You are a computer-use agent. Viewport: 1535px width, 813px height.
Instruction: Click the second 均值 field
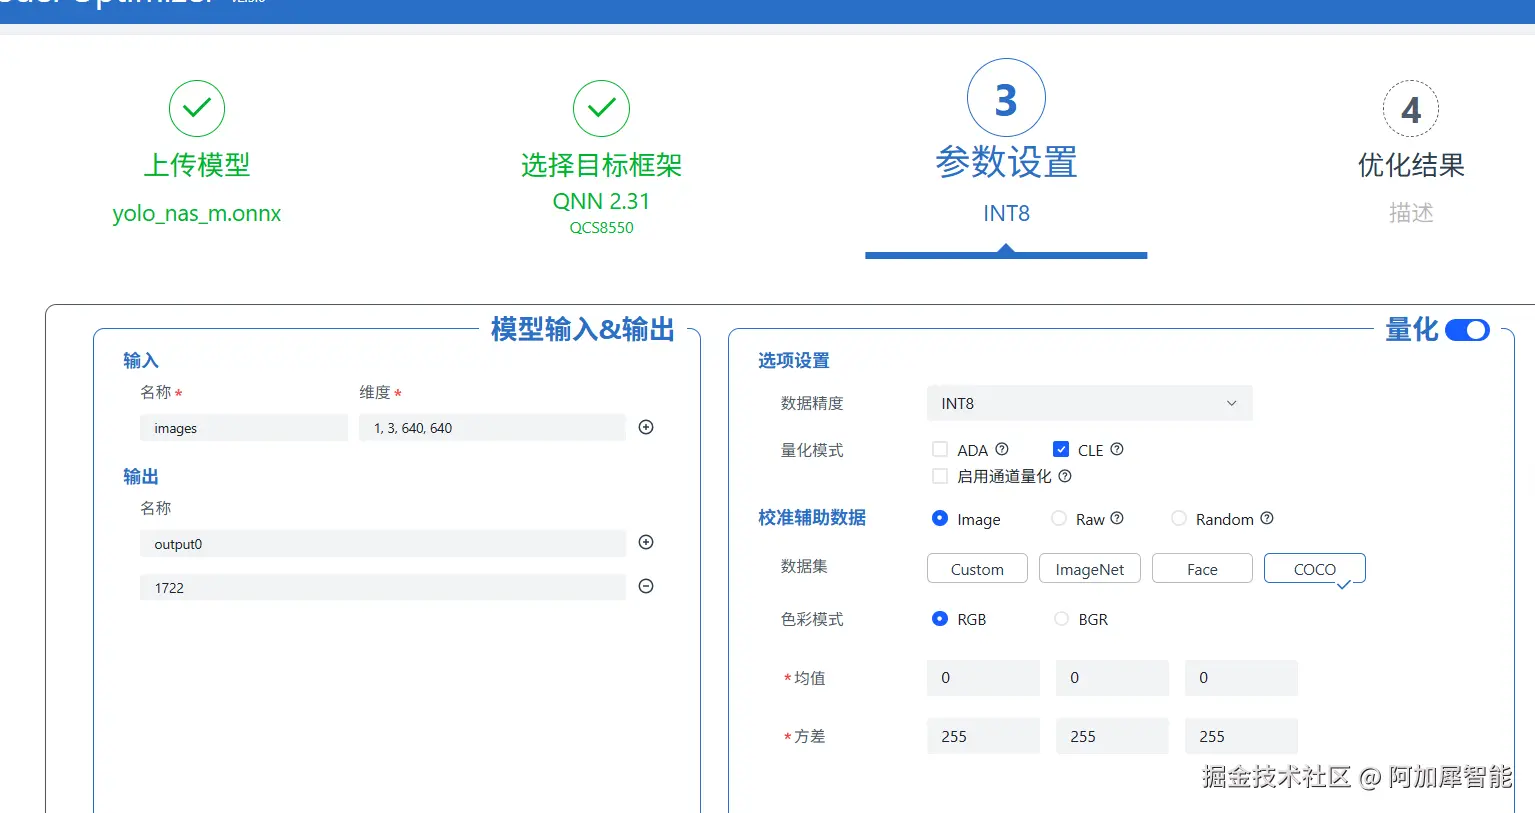point(1112,678)
